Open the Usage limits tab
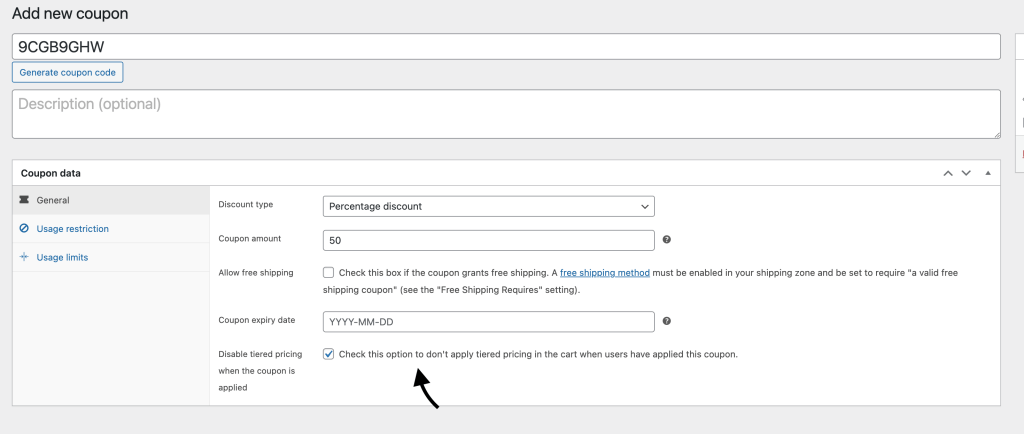Screen dimensions: 1024x434 click(62, 257)
